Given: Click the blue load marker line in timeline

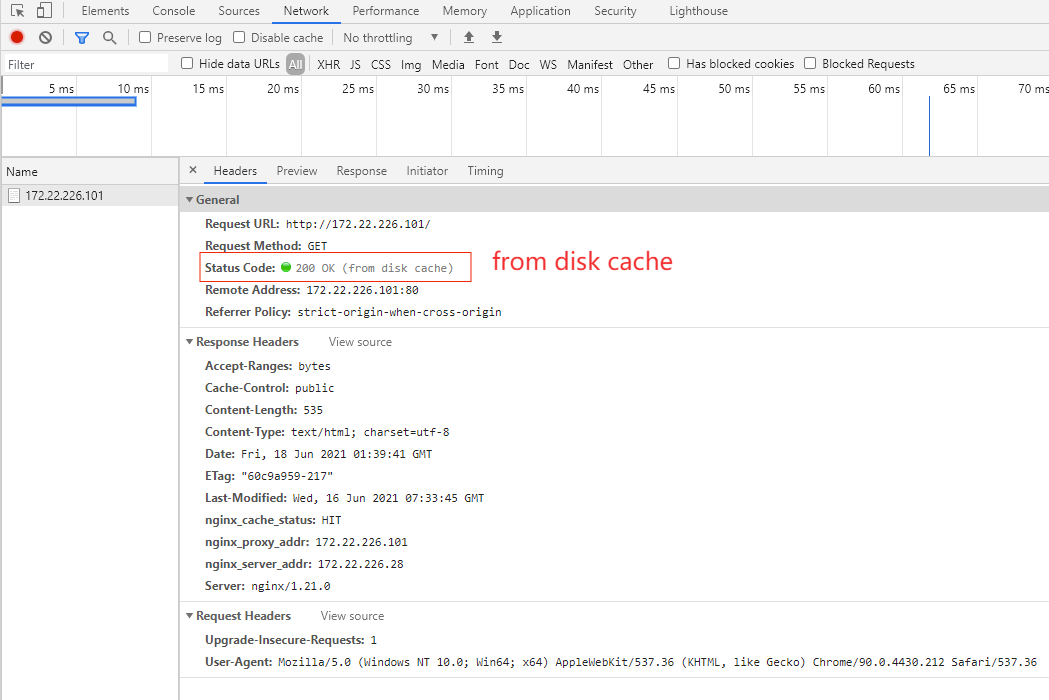Looking at the screenshot, I should point(929,126).
